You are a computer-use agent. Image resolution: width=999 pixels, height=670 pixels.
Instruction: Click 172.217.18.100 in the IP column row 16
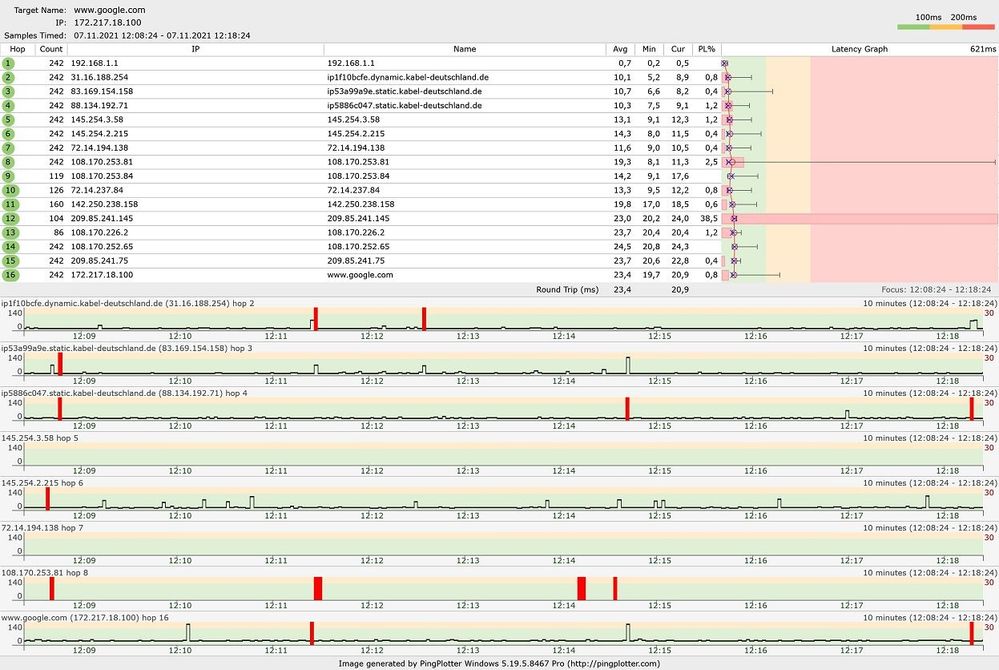point(102,275)
